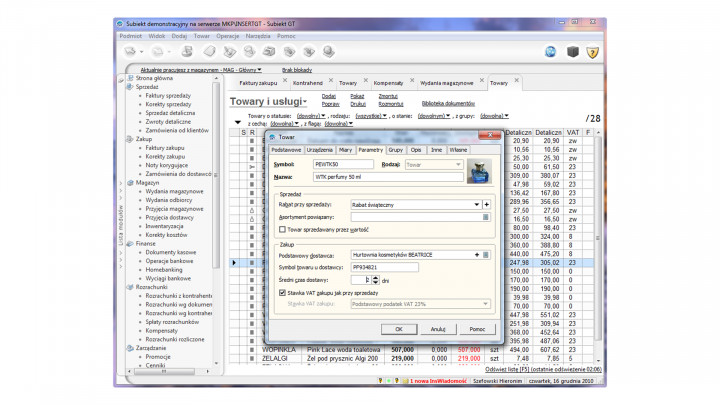Image resolution: width=720 pixels, height=405 pixels.
Task: Click the Sprzedaż module icon in the sidebar
Action: (131, 87)
